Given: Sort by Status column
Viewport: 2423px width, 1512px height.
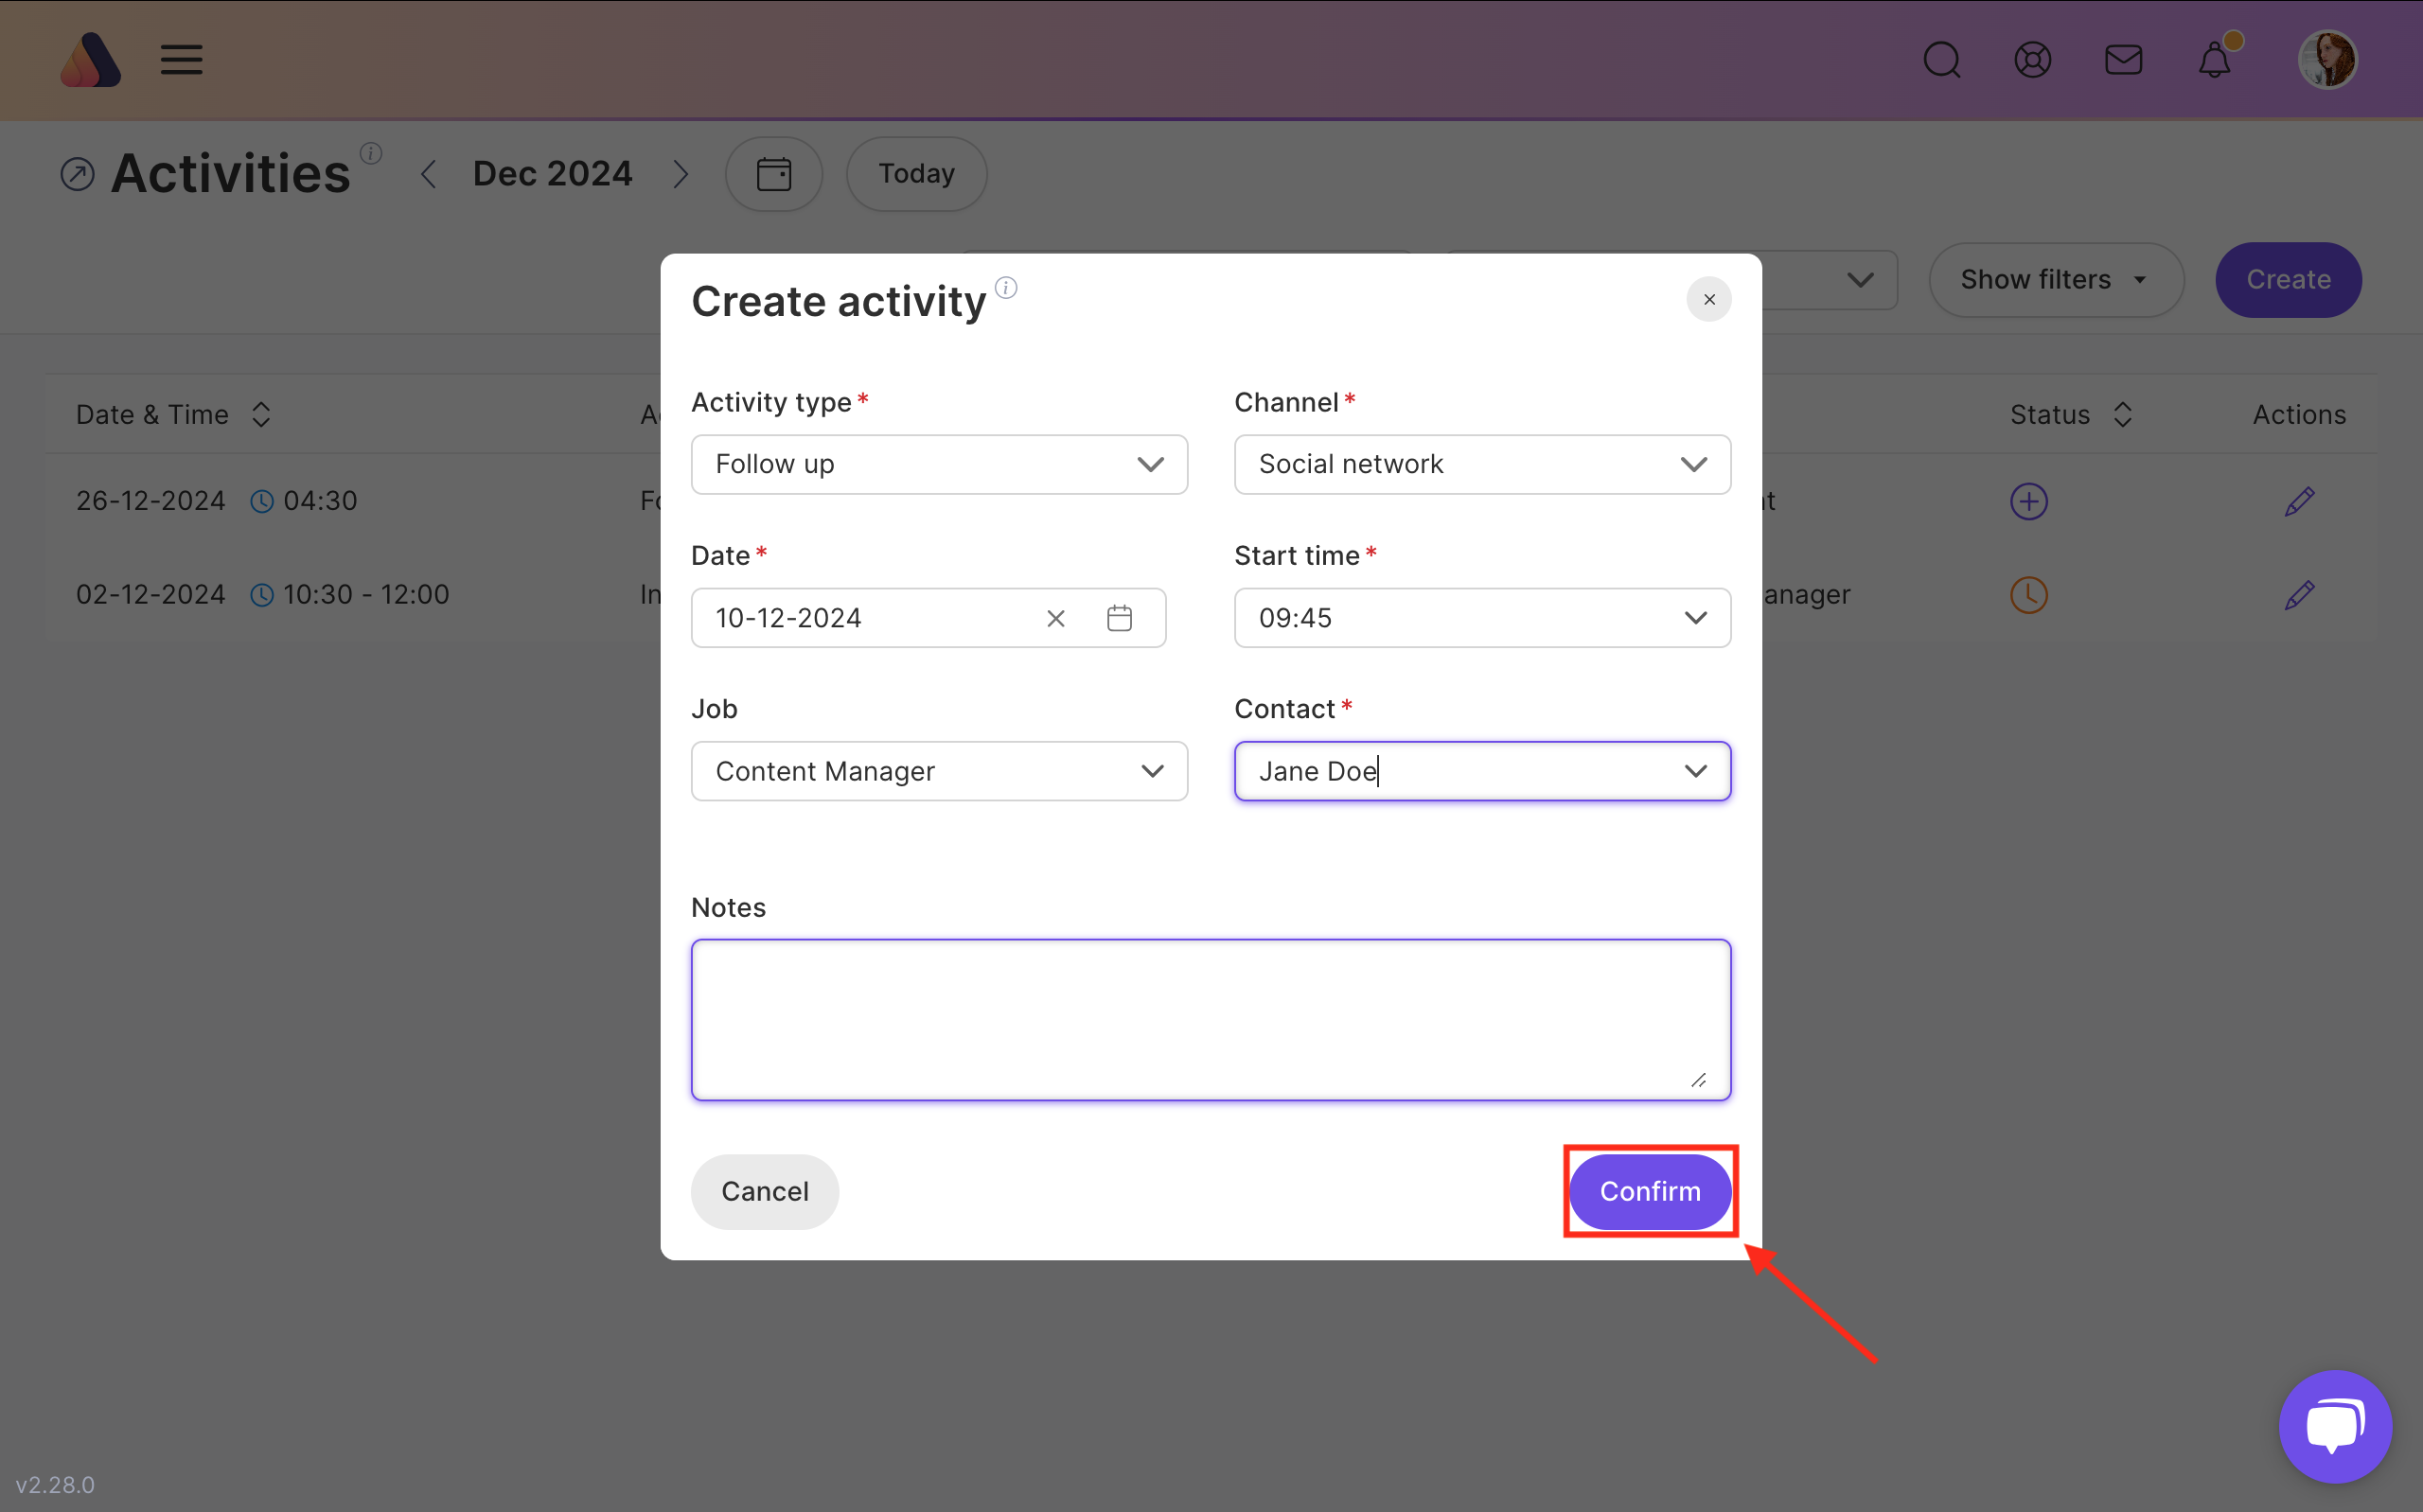Looking at the screenshot, I should click(x=2122, y=414).
